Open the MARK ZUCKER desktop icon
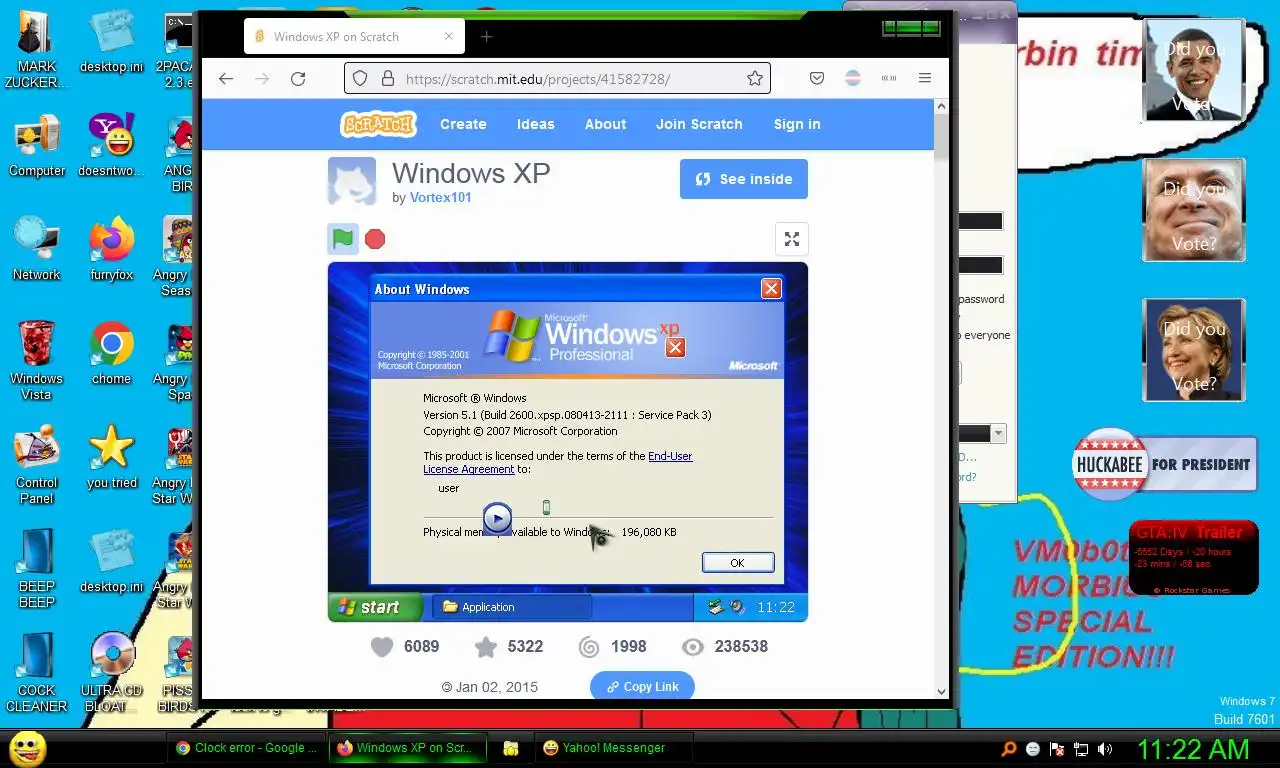Screen dimensions: 1280x768 point(37,50)
